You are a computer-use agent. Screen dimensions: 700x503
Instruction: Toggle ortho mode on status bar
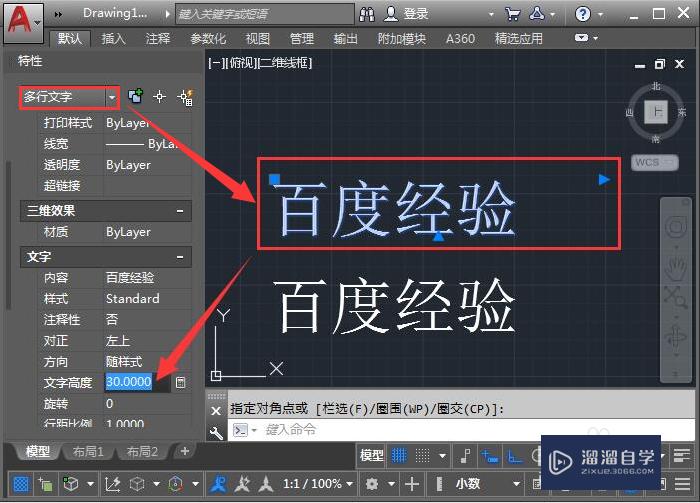(x=515, y=456)
